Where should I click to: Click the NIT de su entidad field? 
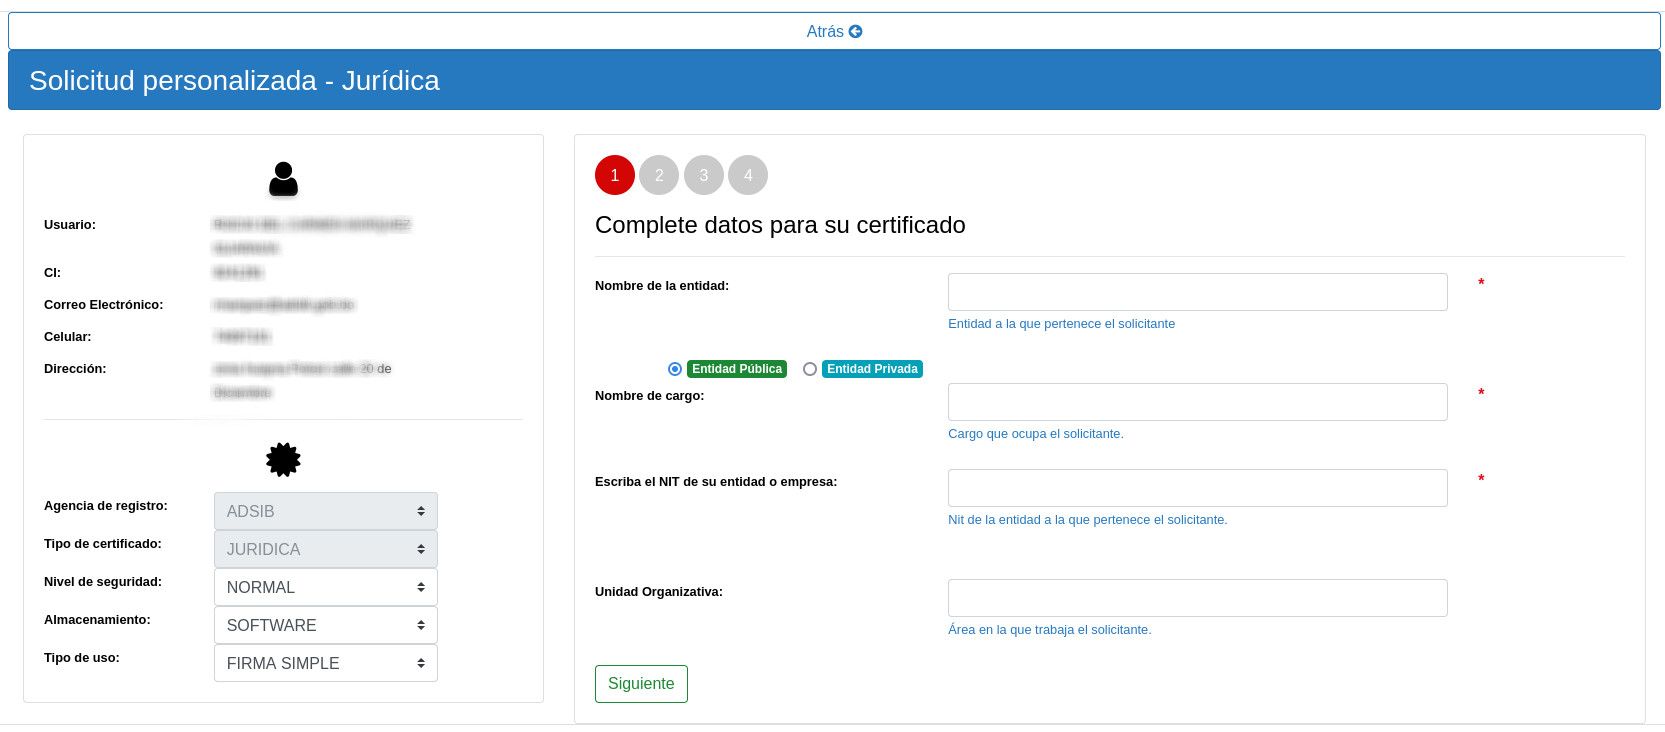pyautogui.click(x=1197, y=488)
